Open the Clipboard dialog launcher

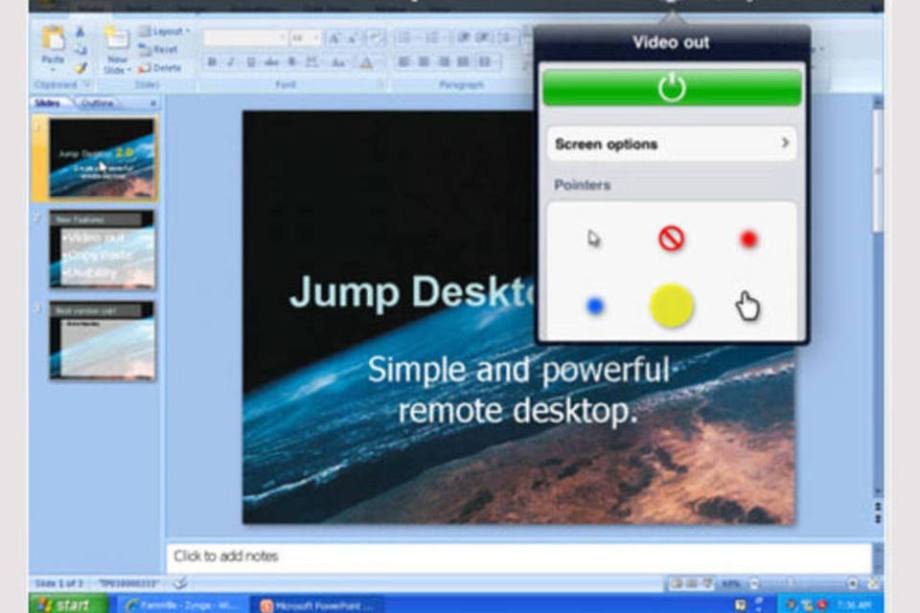[x=87, y=85]
